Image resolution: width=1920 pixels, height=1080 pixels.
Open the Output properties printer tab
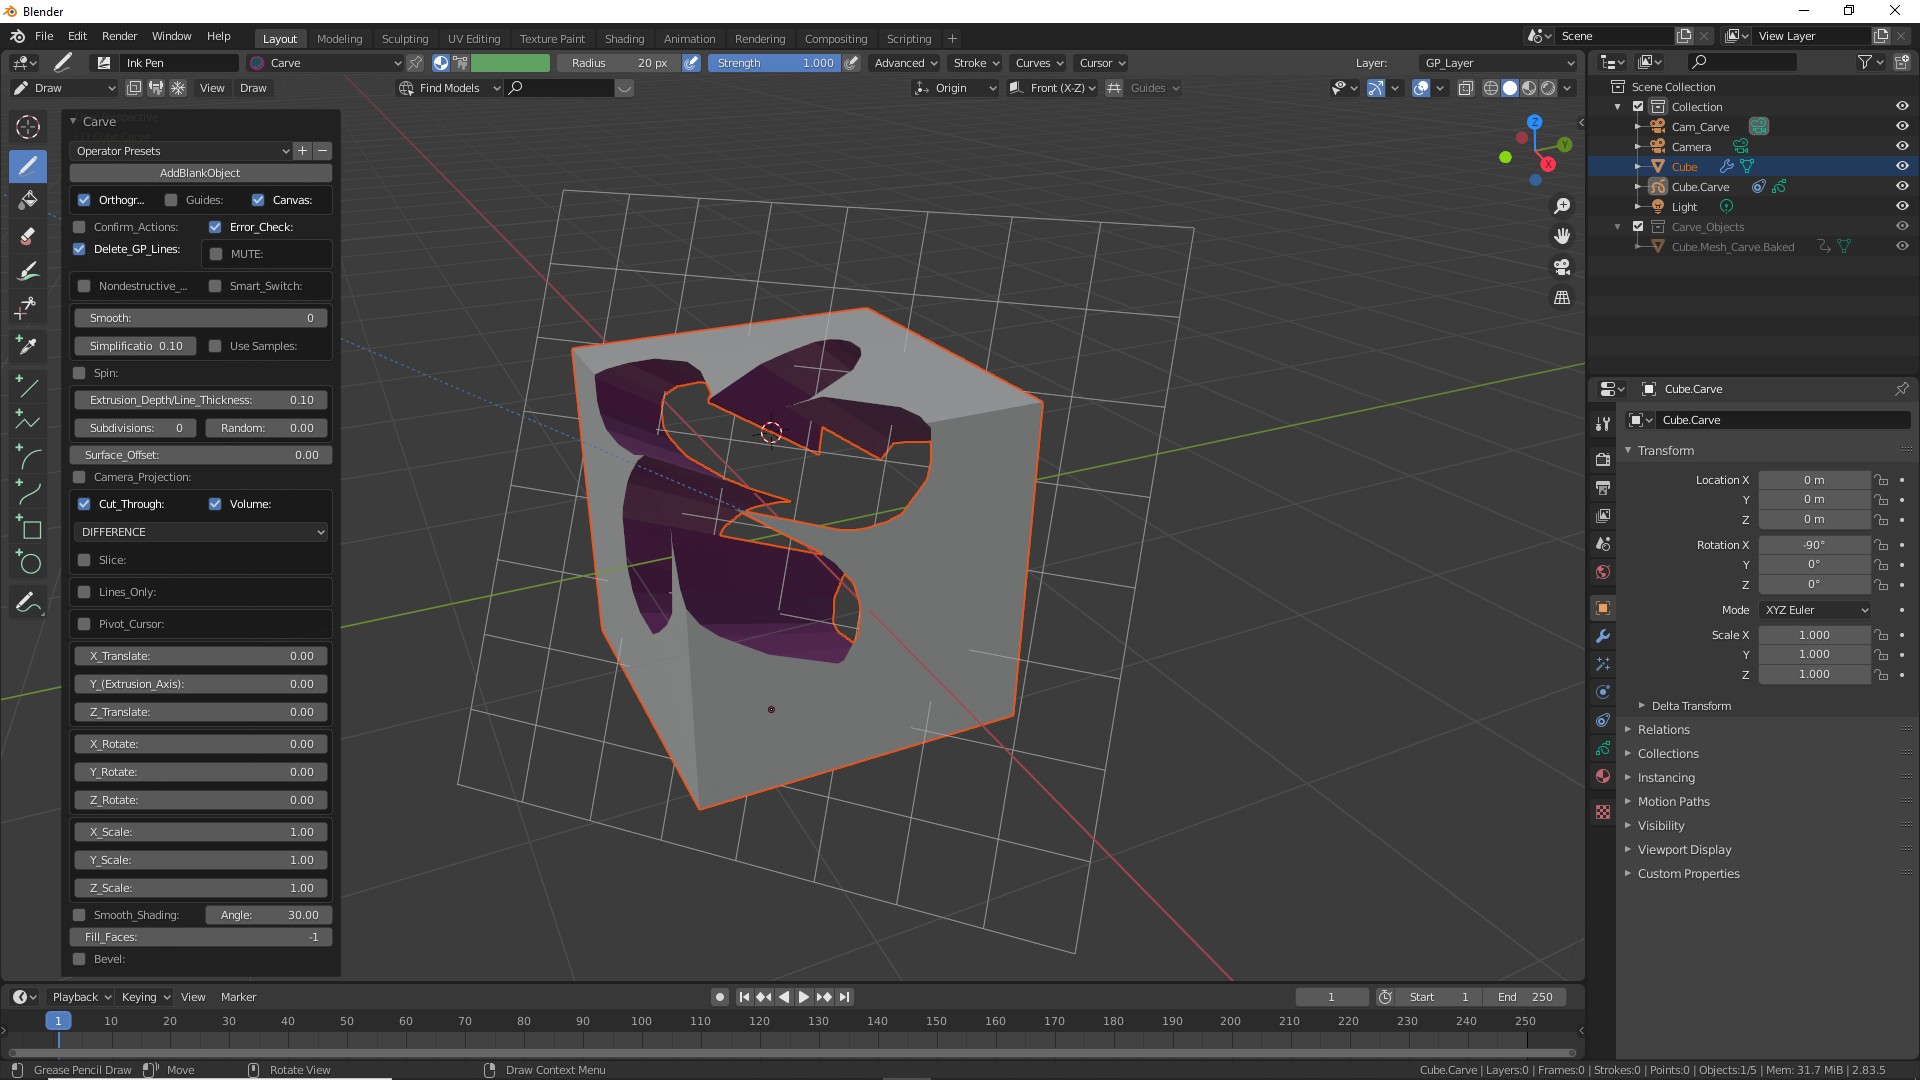pos(1603,488)
